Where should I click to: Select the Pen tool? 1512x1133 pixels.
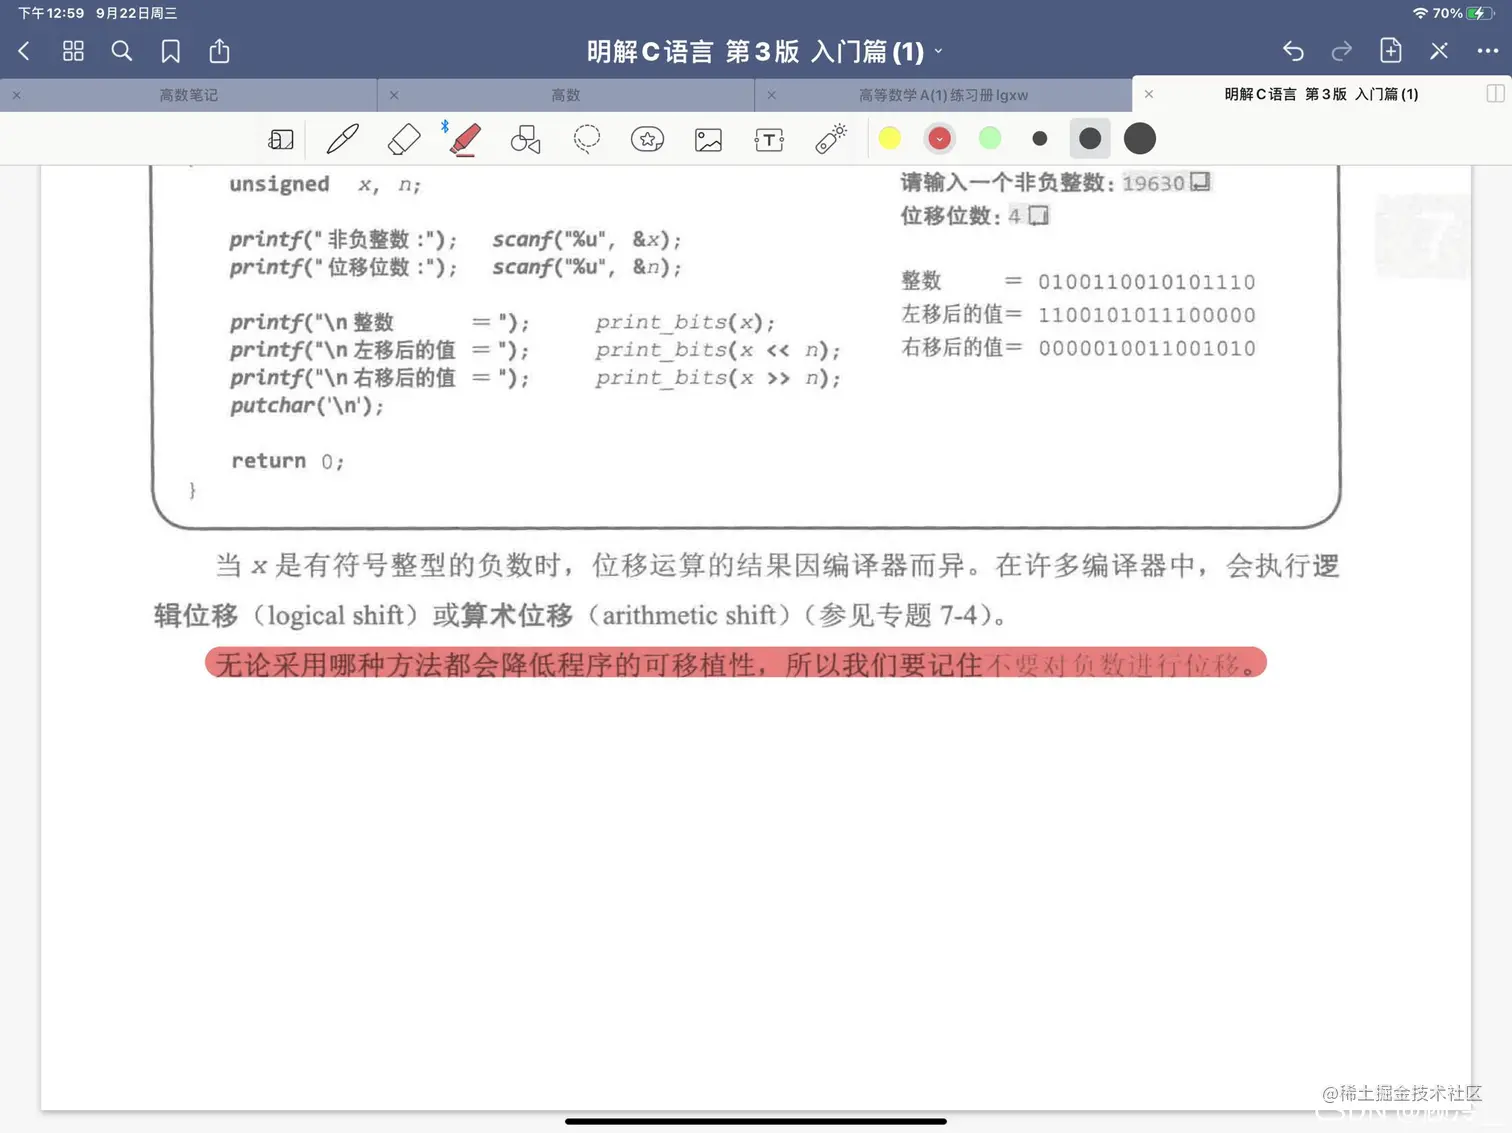341,139
